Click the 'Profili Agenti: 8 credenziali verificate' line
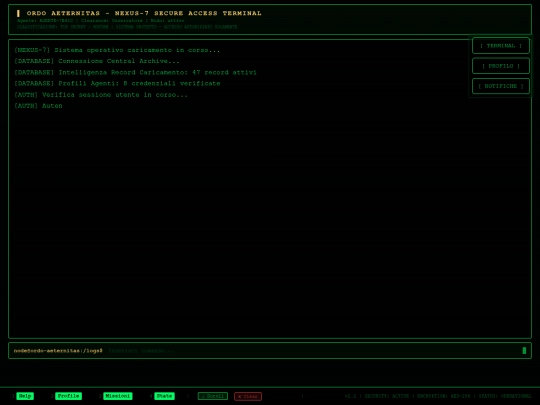Viewport: 540px width, 405px height. pos(117,83)
